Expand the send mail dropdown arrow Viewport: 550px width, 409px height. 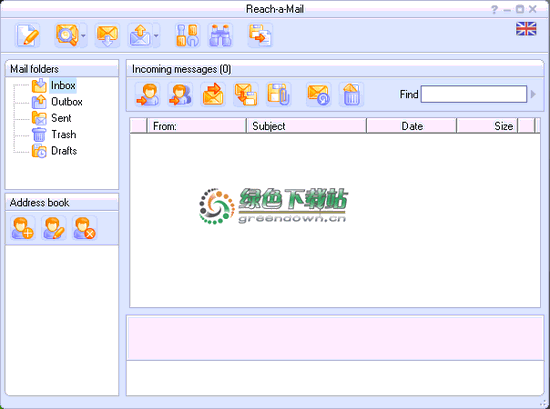point(156,35)
